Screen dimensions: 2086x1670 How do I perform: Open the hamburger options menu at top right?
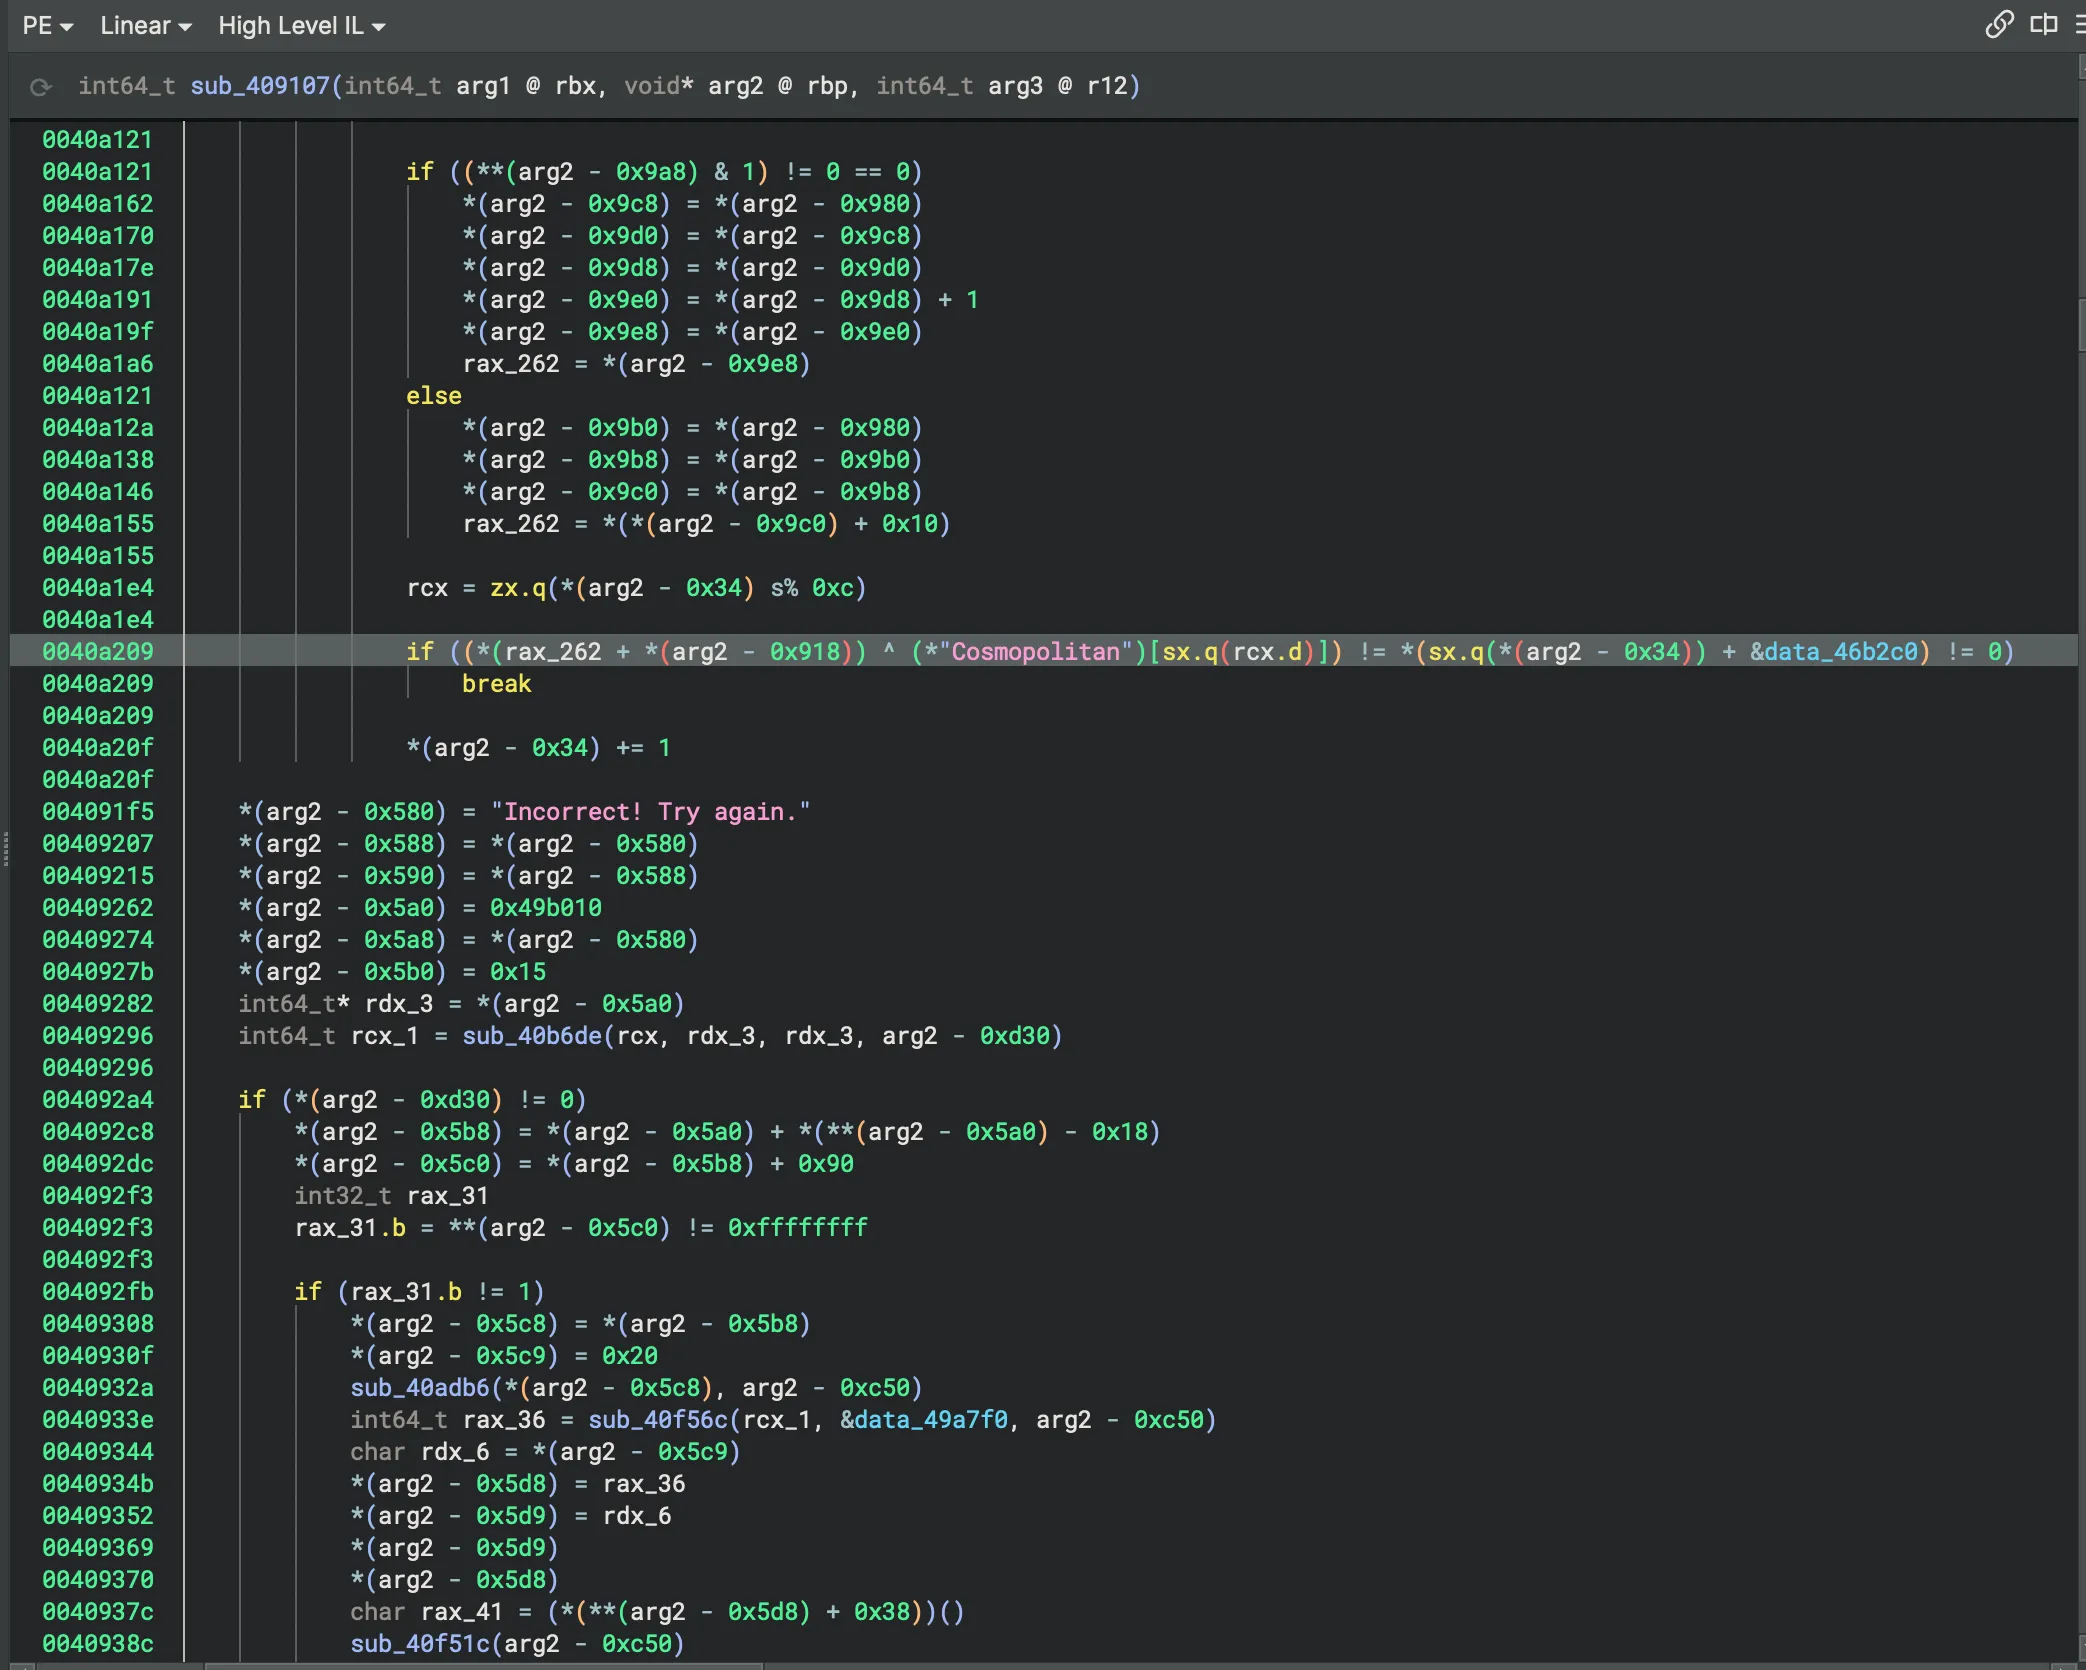point(2080,24)
